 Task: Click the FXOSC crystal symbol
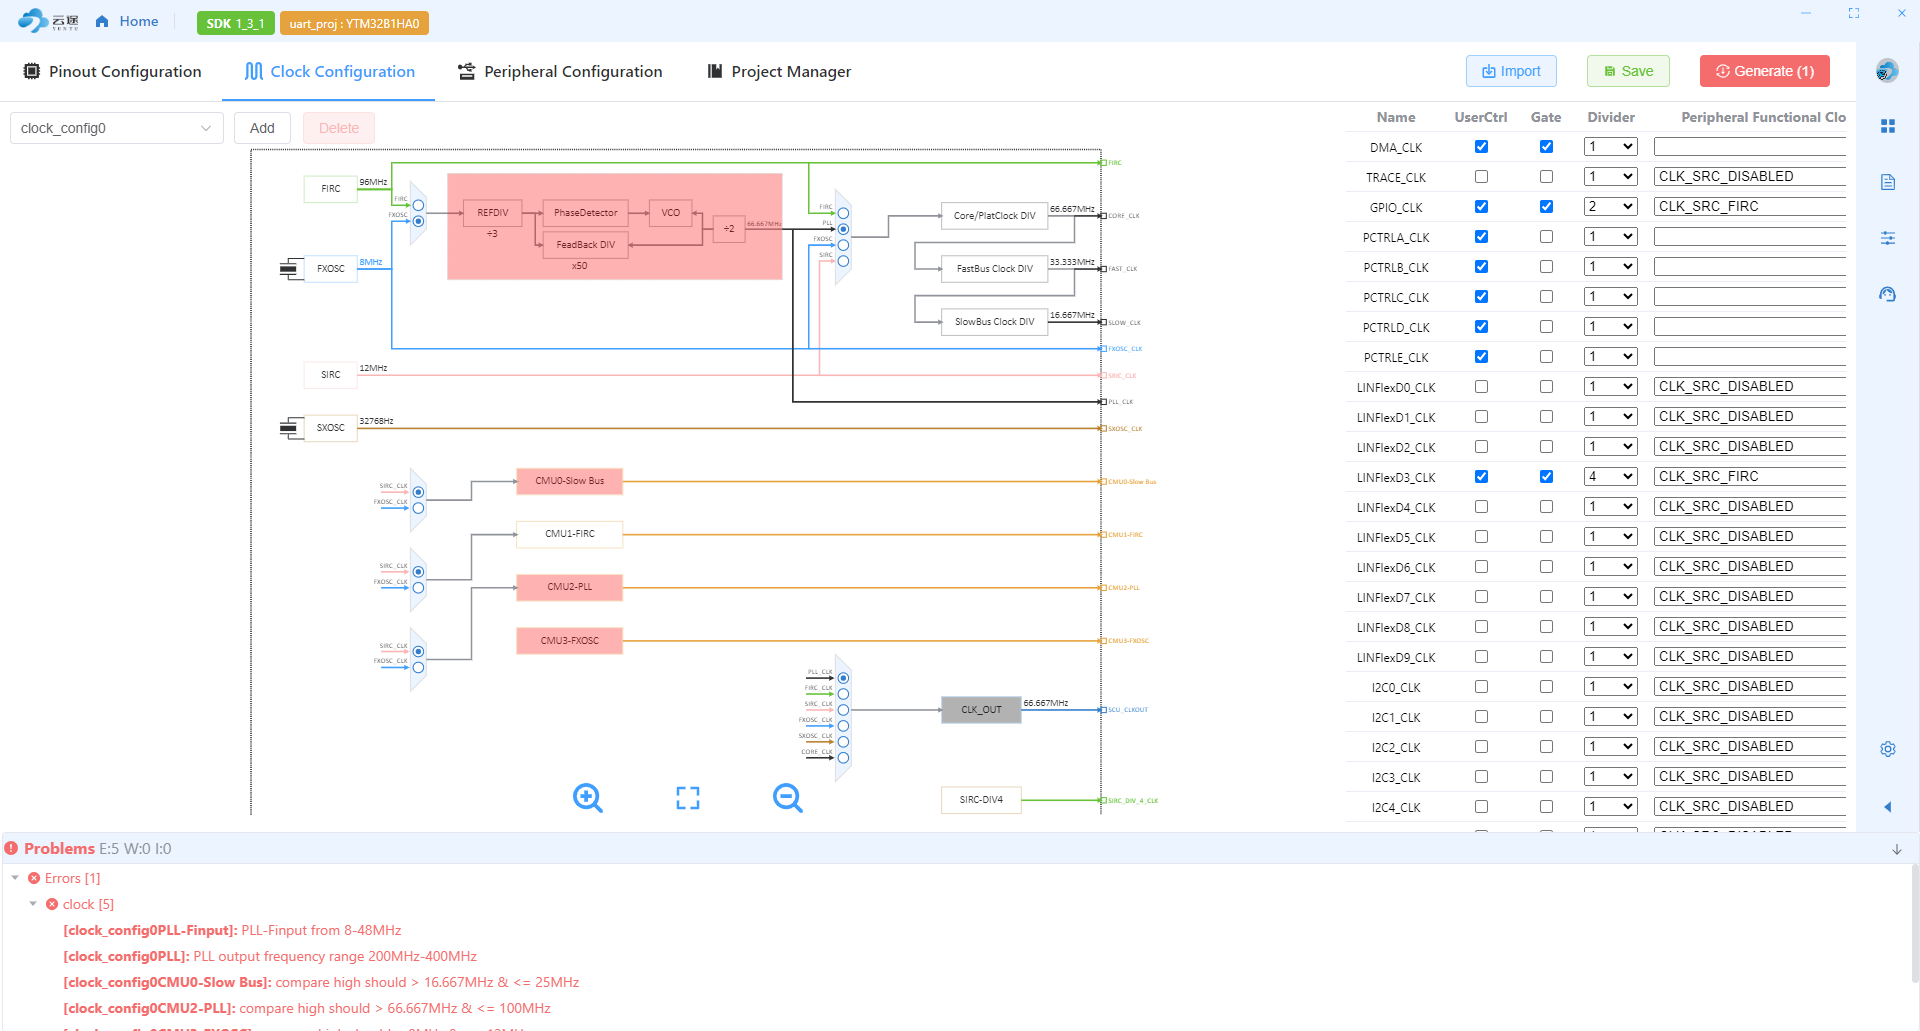289,268
